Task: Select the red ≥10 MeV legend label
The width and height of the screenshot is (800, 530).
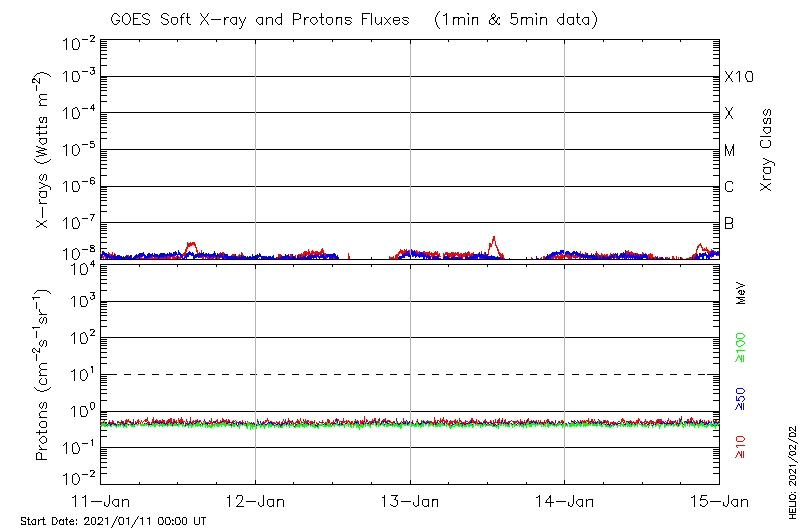Action: [x=741, y=447]
